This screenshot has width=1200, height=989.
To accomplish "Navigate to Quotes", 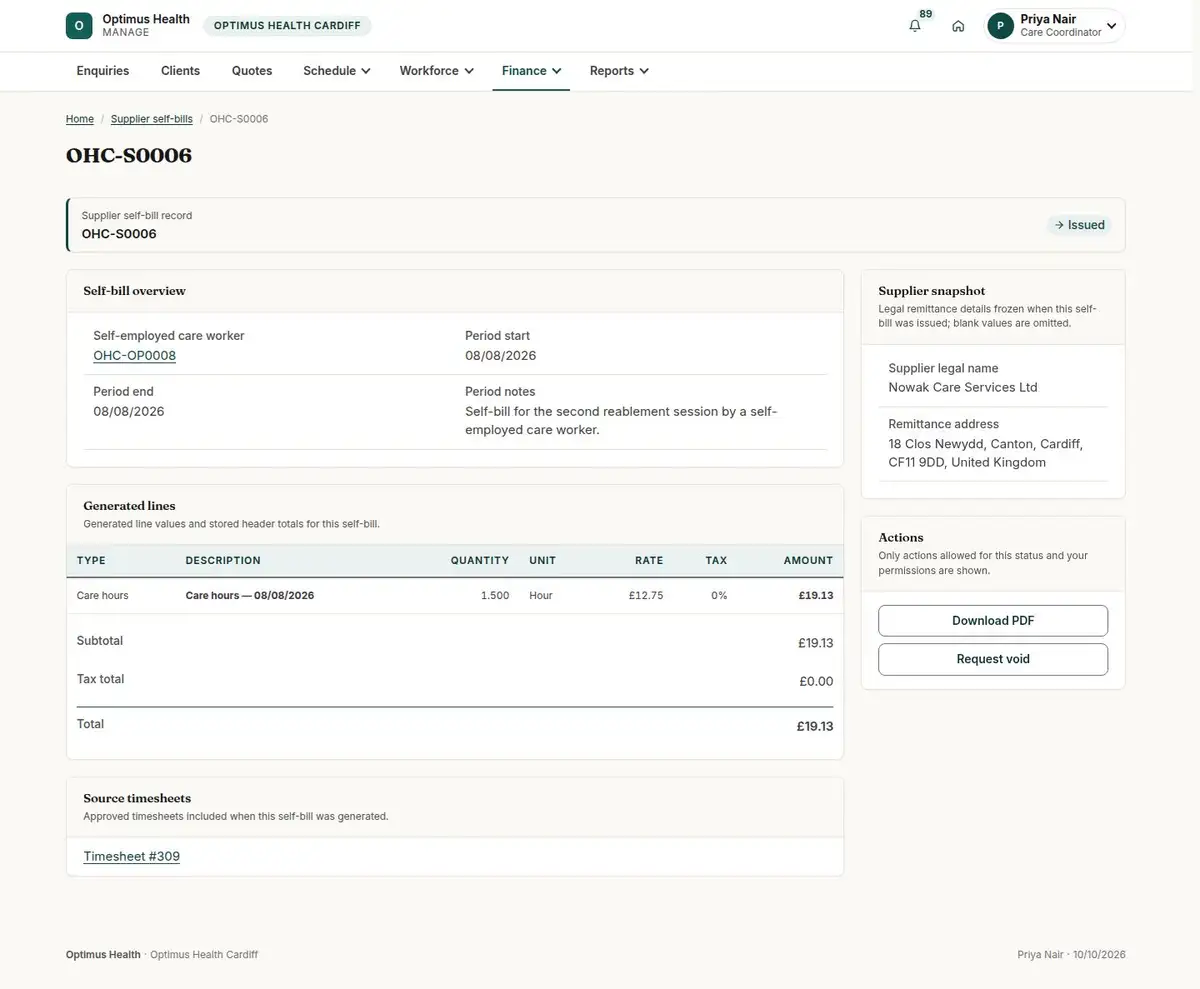I will click(252, 71).
